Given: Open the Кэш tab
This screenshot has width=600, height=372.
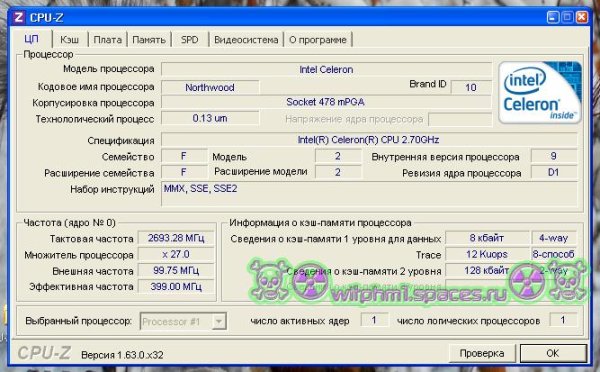Looking at the screenshot, I should click(x=70, y=39).
